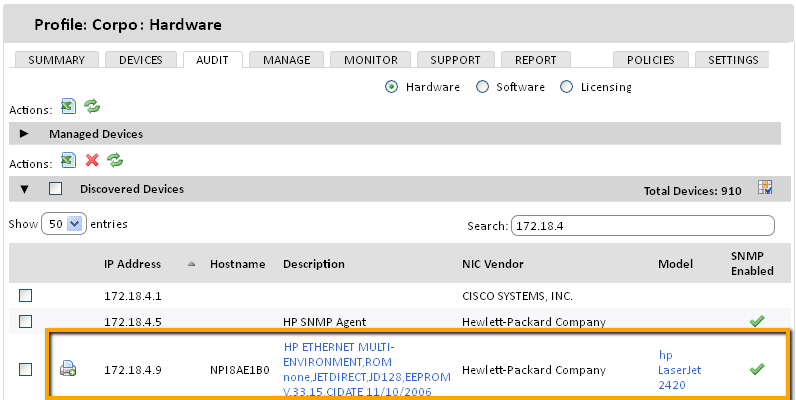Open the column chooser icon near Total Devices
The height and width of the screenshot is (400, 796).
(765, 187)
